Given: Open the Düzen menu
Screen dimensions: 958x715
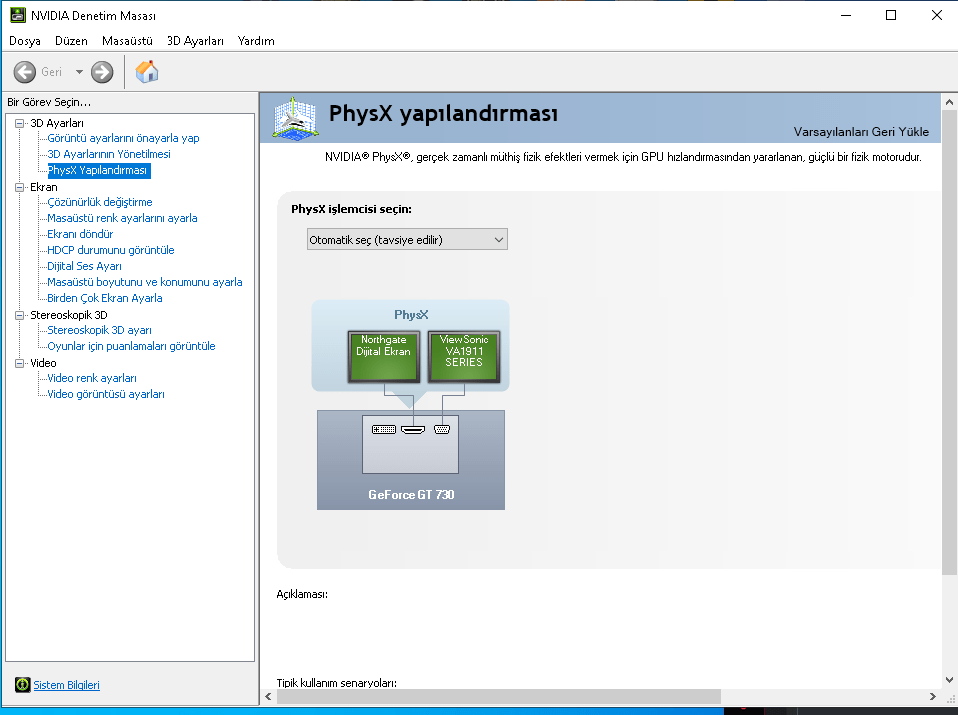Looking at the screenshot, I should [71, 41].
